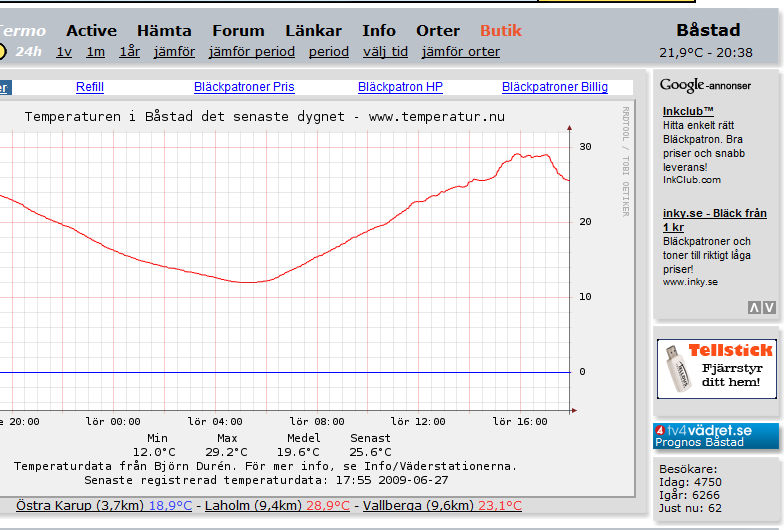
Task: Open the Hämta menu item
Action: [164, 30]
